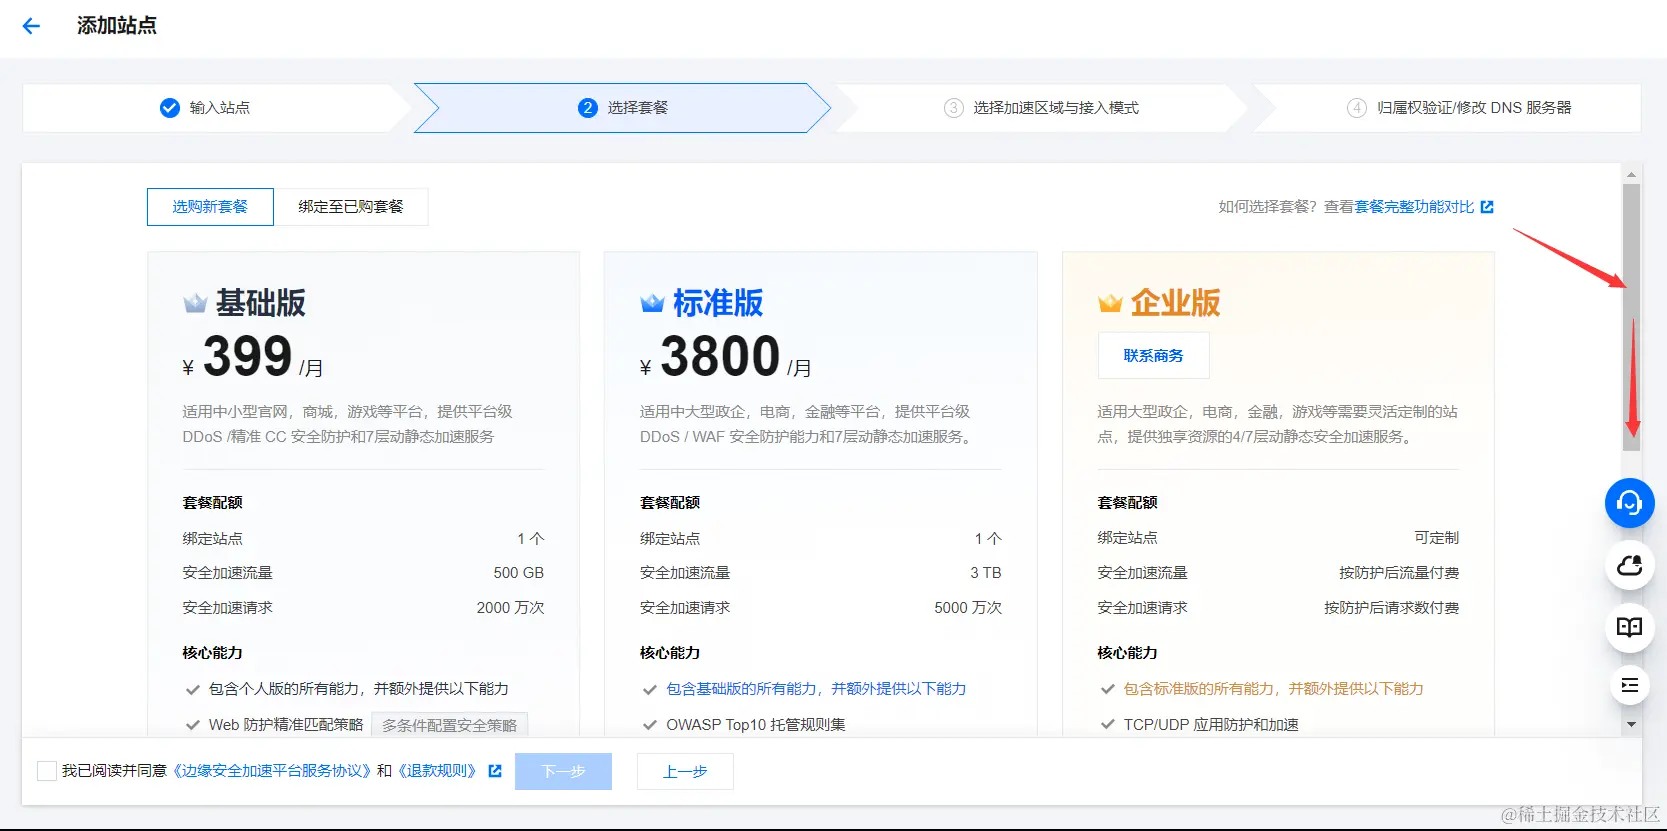
Task: Open 边缘安全加速平台服务协议 link
Action: tap(273, 771)
